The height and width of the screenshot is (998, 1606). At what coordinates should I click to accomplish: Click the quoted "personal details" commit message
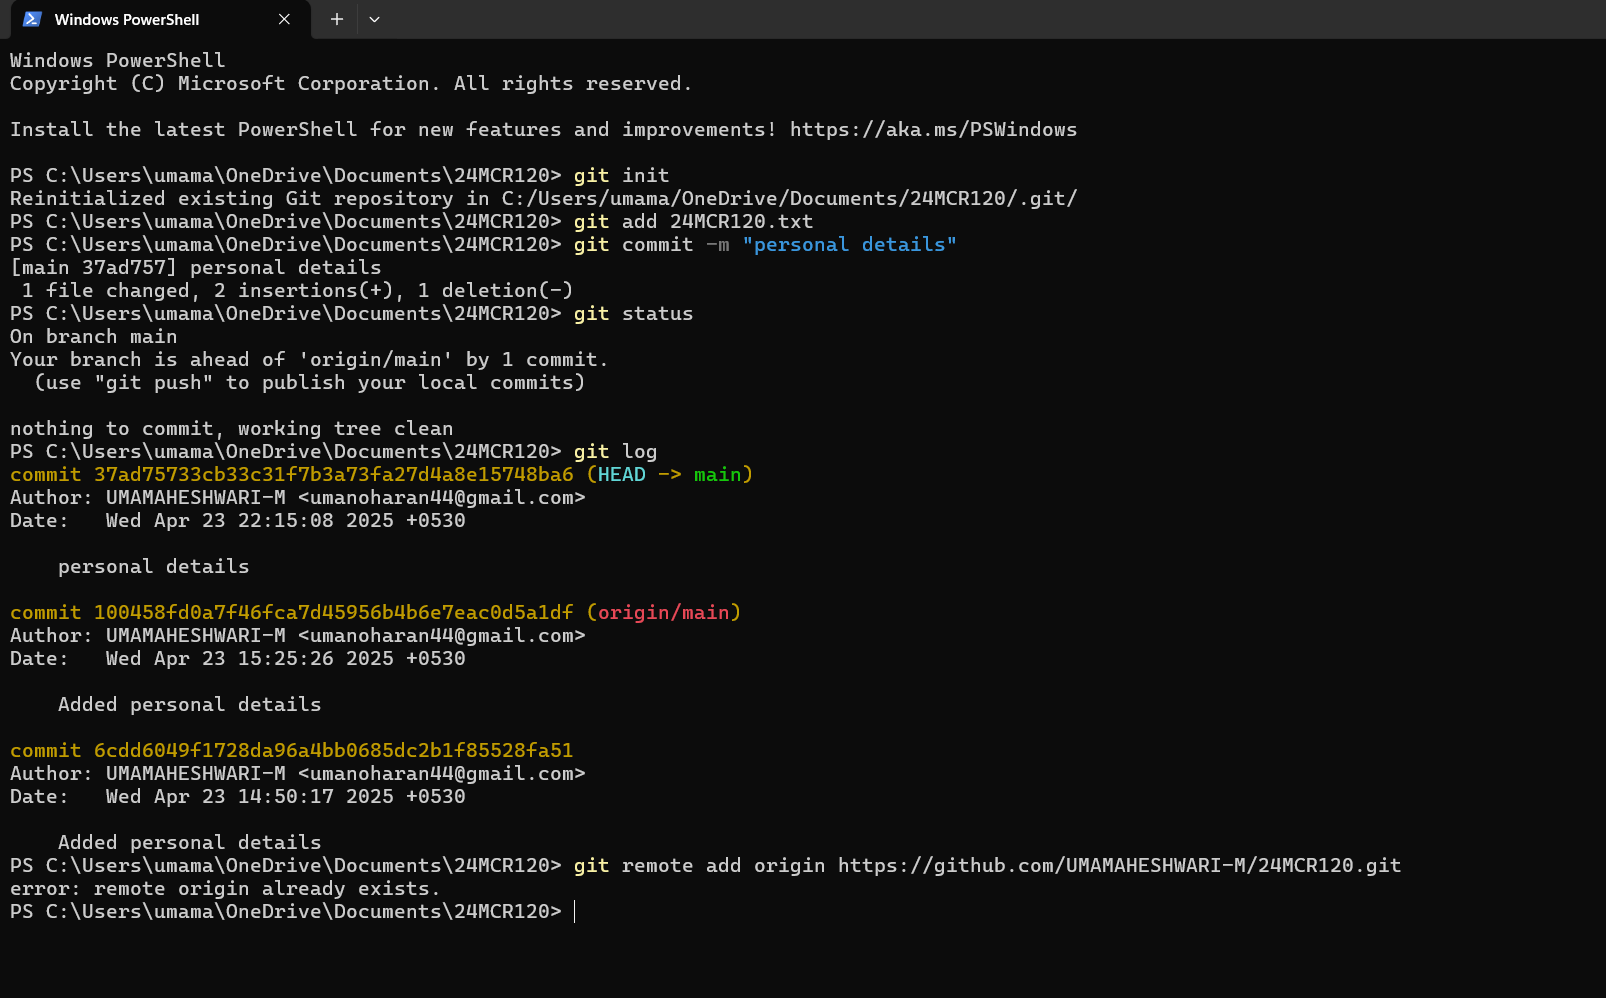click(x=850, y=245)
